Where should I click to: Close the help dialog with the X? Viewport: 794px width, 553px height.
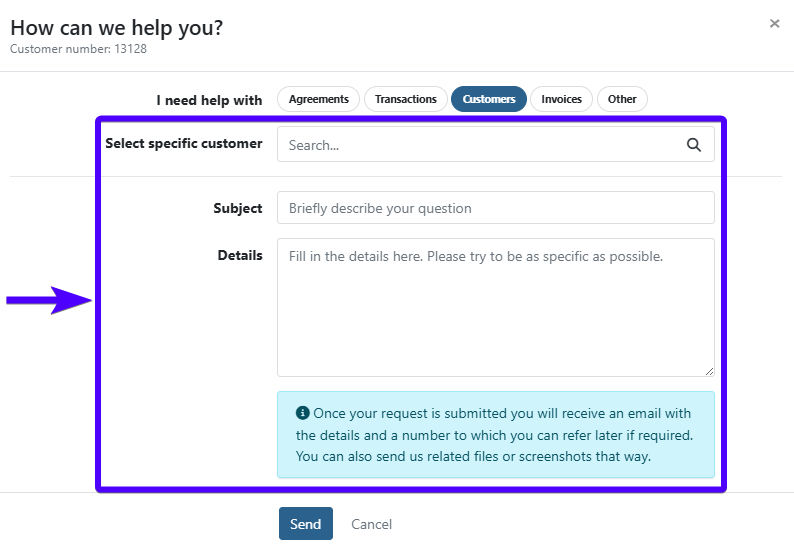point(774,24)
